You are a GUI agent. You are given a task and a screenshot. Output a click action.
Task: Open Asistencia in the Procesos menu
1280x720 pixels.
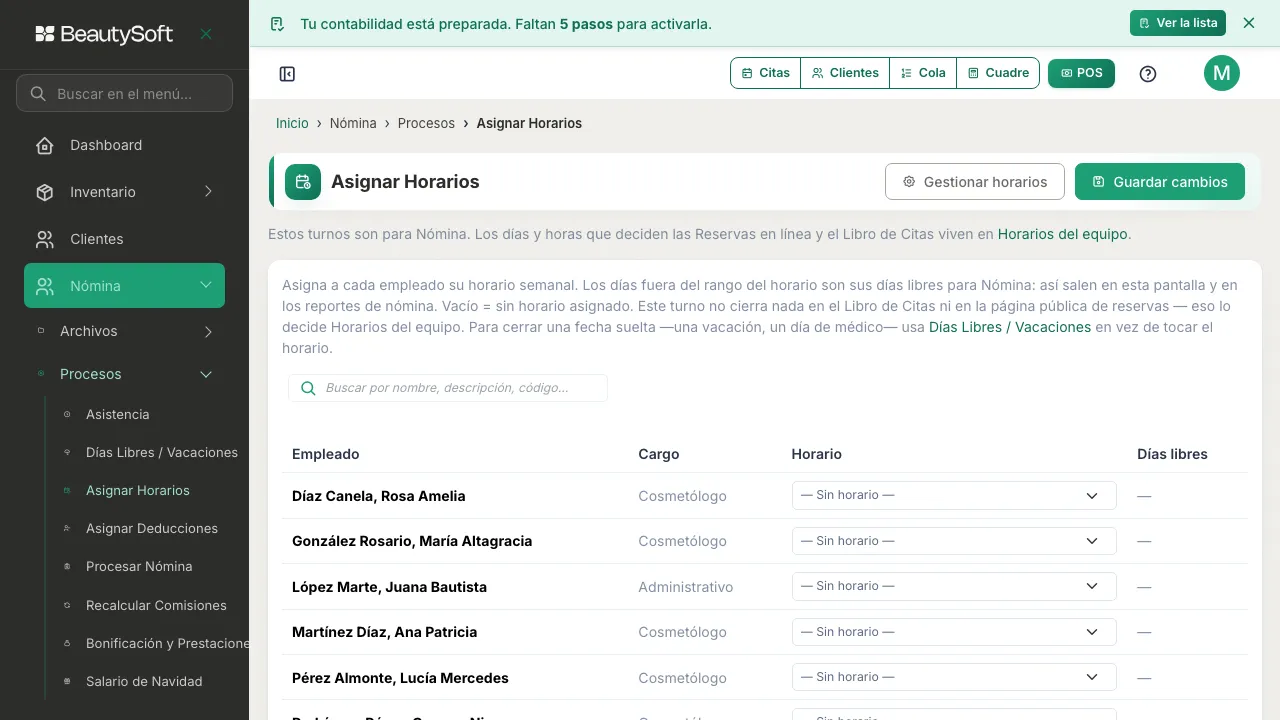(x=117, y=414)
